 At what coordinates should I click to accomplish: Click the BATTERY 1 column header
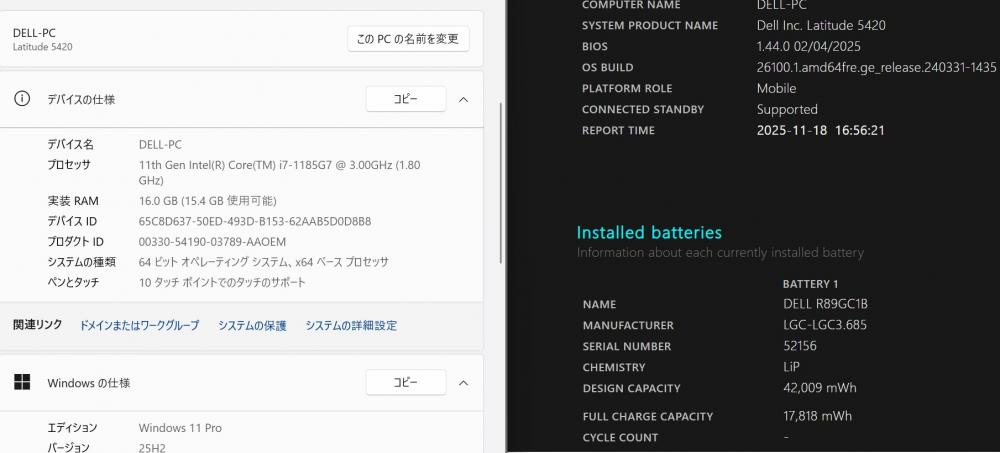click(x=810, y=284)
